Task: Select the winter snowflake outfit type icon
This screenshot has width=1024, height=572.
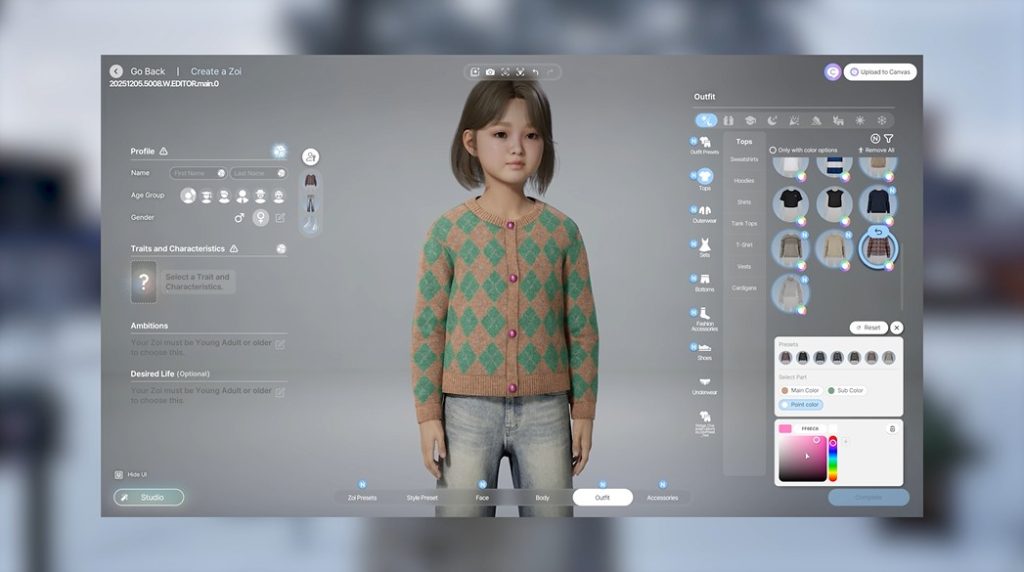Action: [880, 120]
